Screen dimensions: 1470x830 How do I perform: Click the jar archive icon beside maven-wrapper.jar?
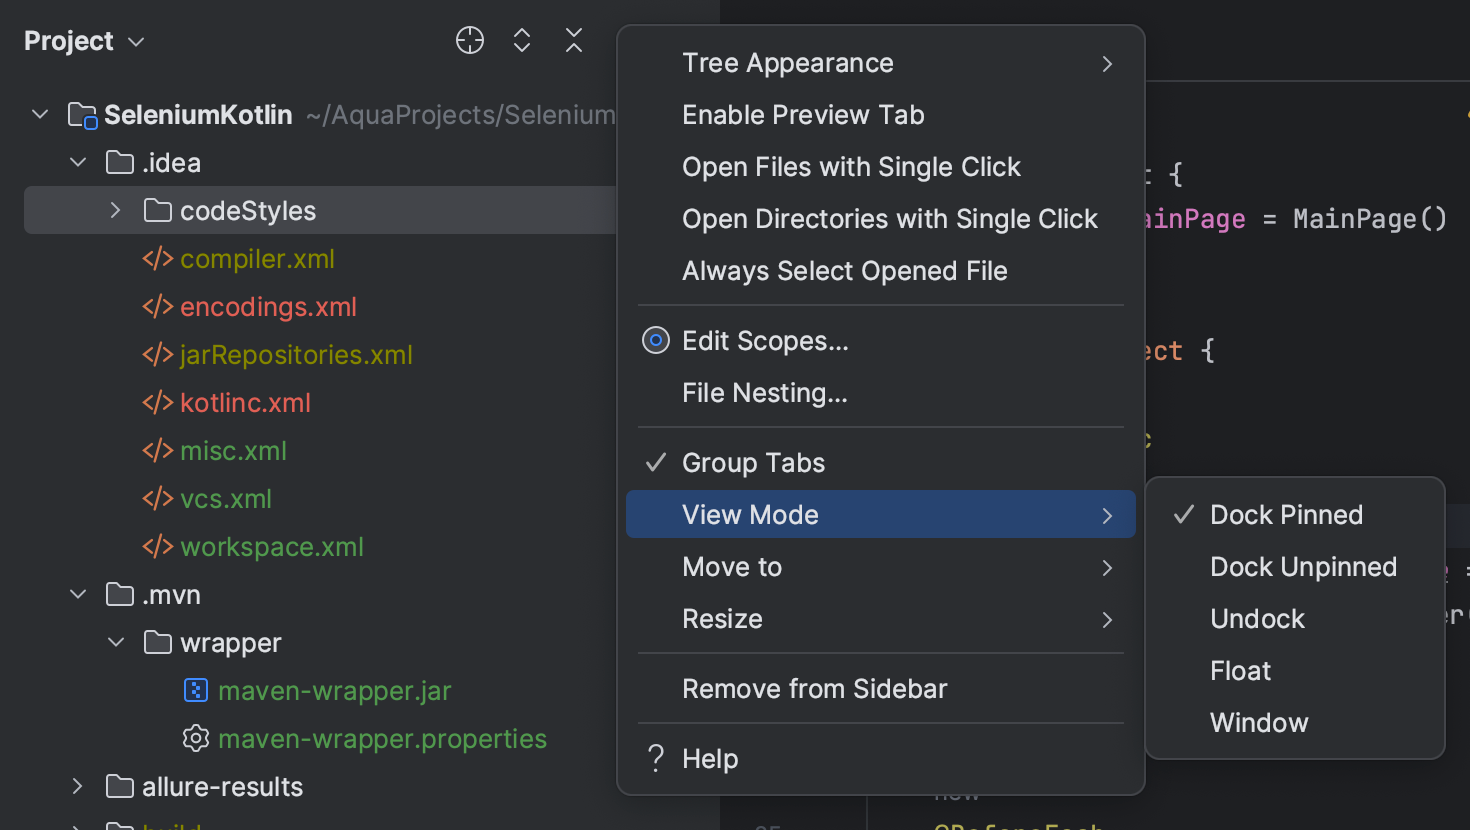coord(195,690)
